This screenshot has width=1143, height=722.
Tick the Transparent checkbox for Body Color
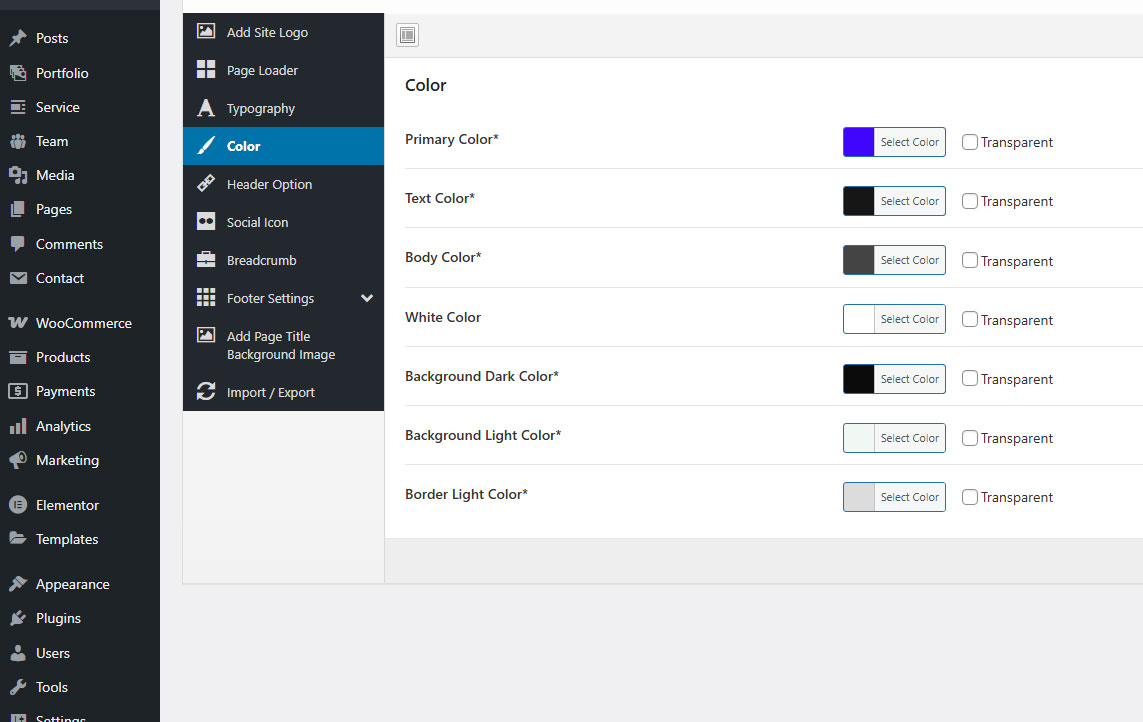coord(970,260)
